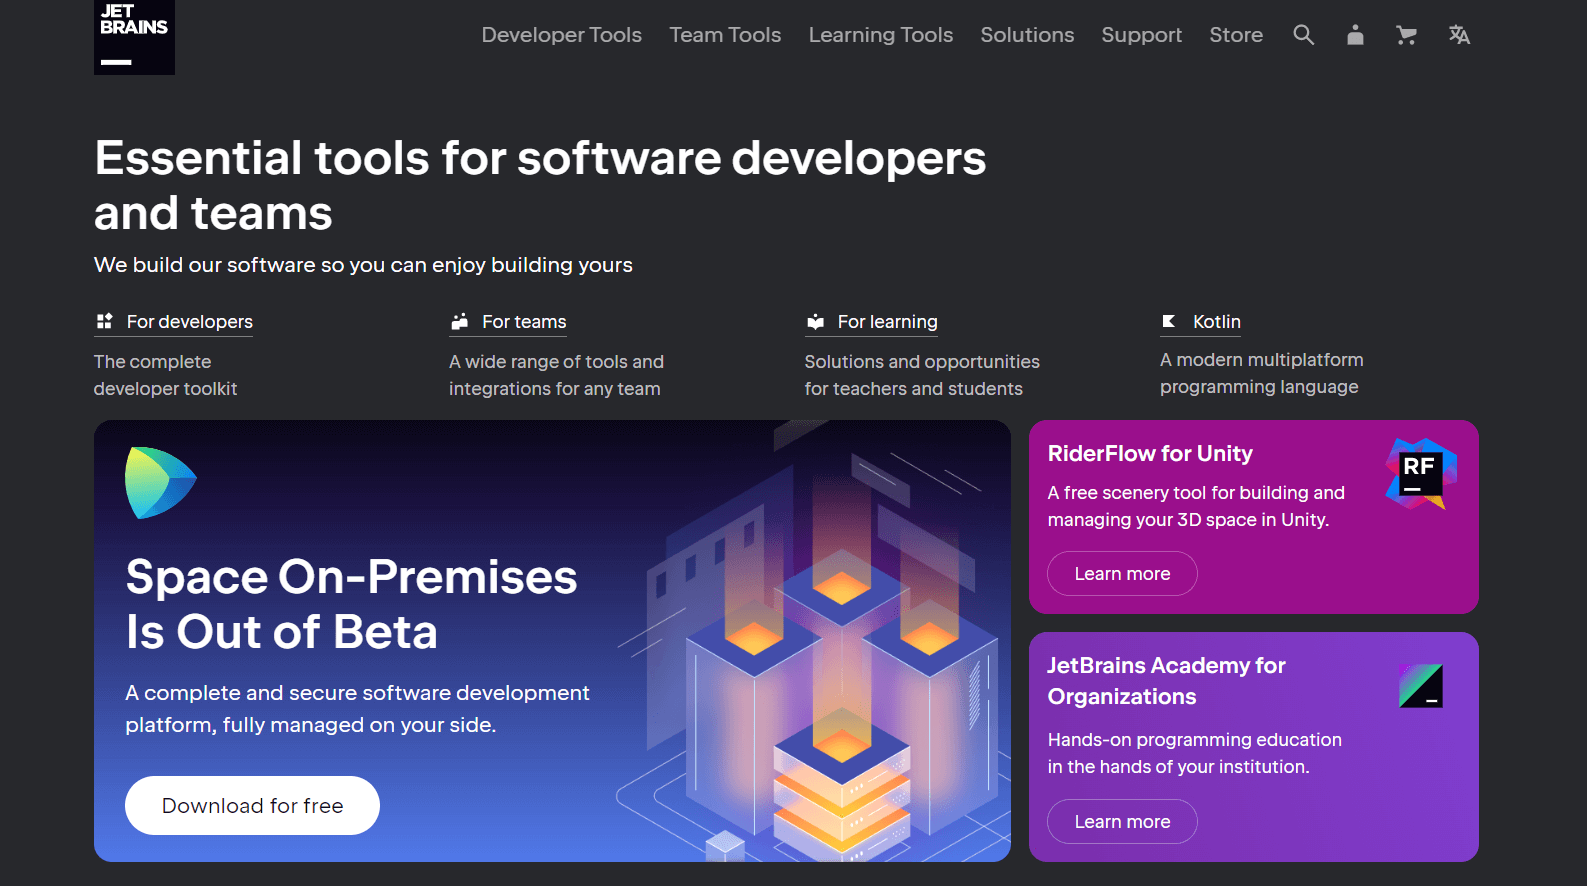
Task: Open the Support menu item
Action: (1141, 35)
